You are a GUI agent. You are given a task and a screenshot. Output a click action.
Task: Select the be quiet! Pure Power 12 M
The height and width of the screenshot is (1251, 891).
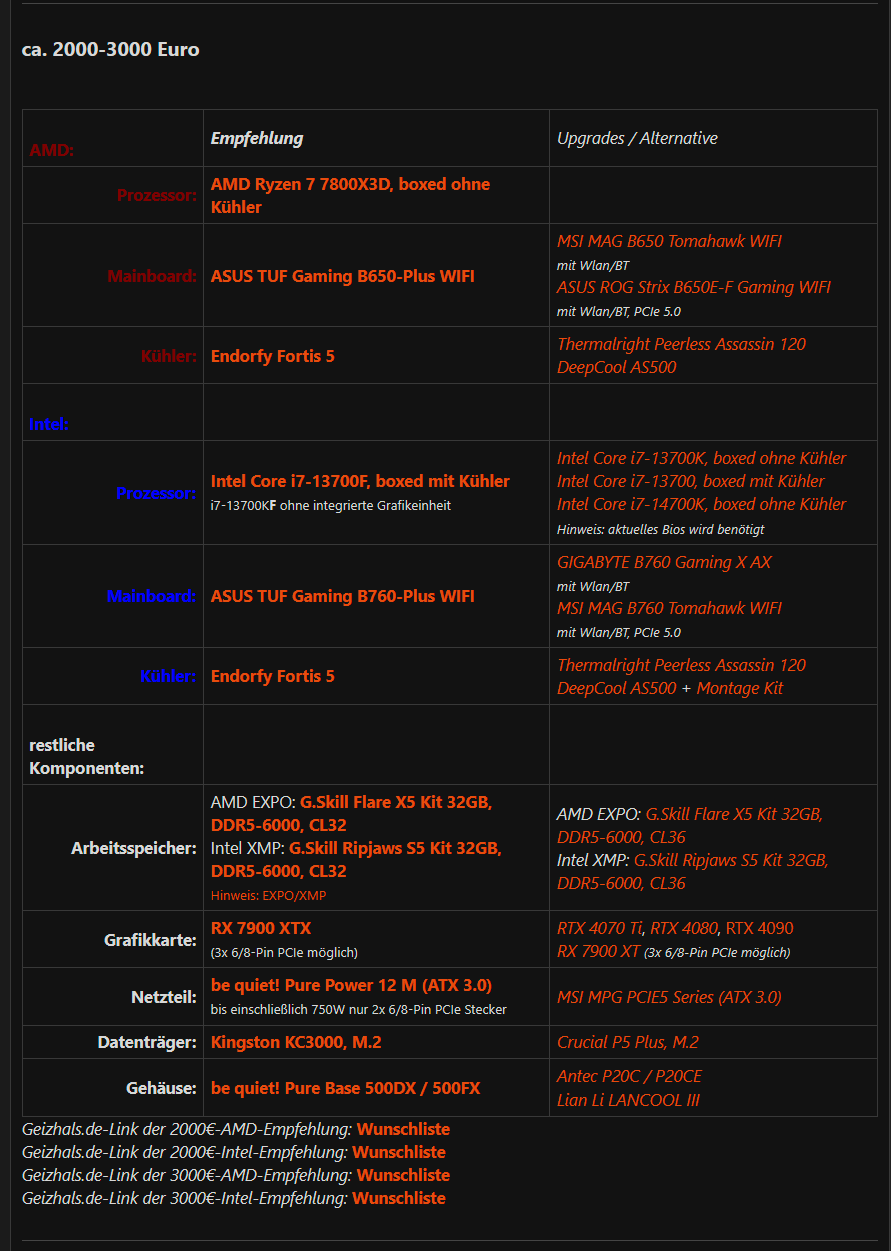[x=351, y=984]
